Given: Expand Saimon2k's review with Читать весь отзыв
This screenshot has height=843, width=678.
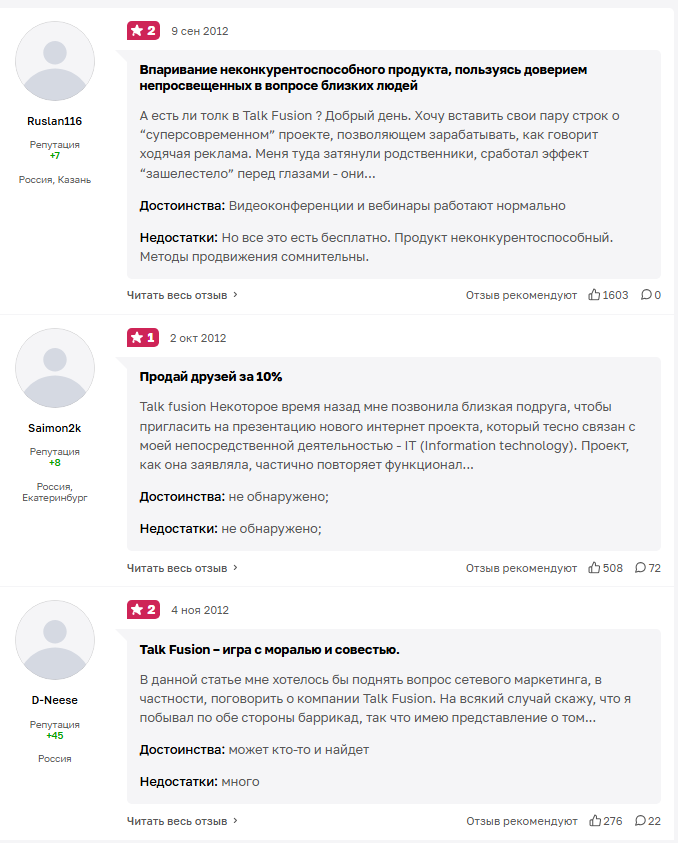Looking at the screenshot, I should (x=182, y=568).
